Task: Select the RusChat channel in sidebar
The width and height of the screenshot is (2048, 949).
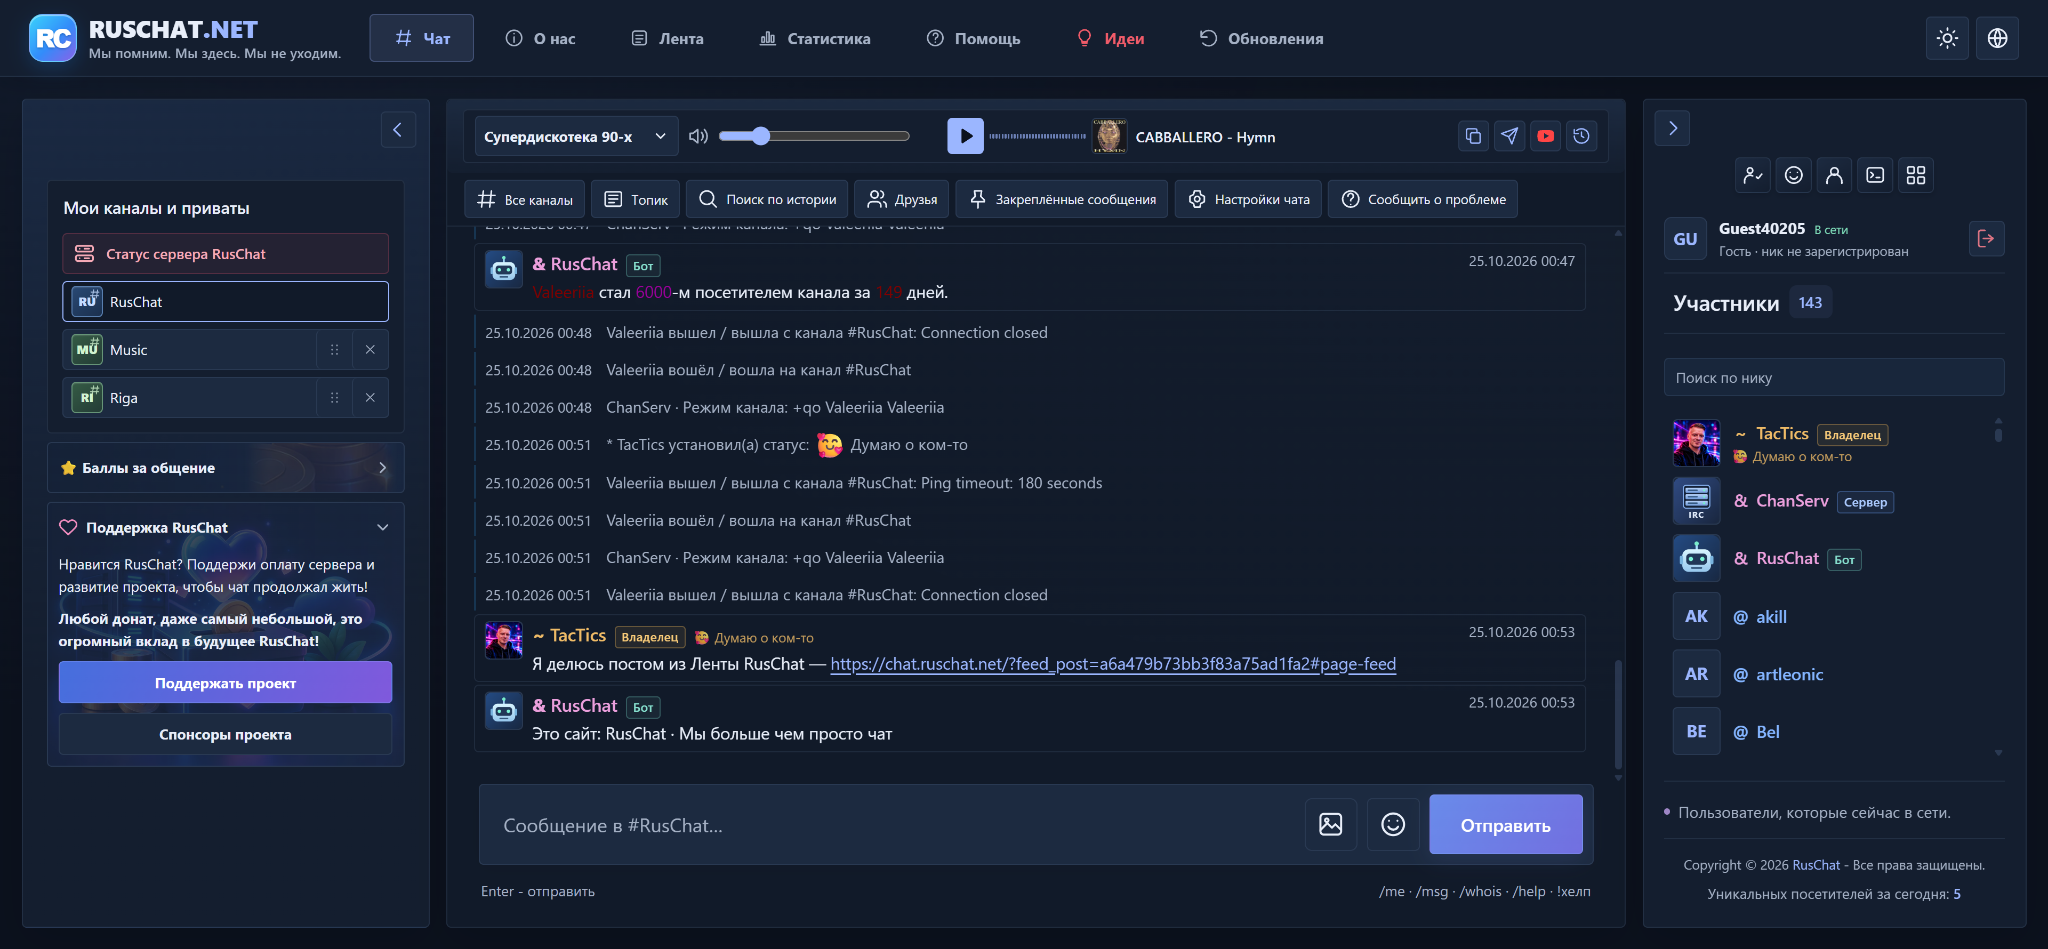Action: [226, 302]
